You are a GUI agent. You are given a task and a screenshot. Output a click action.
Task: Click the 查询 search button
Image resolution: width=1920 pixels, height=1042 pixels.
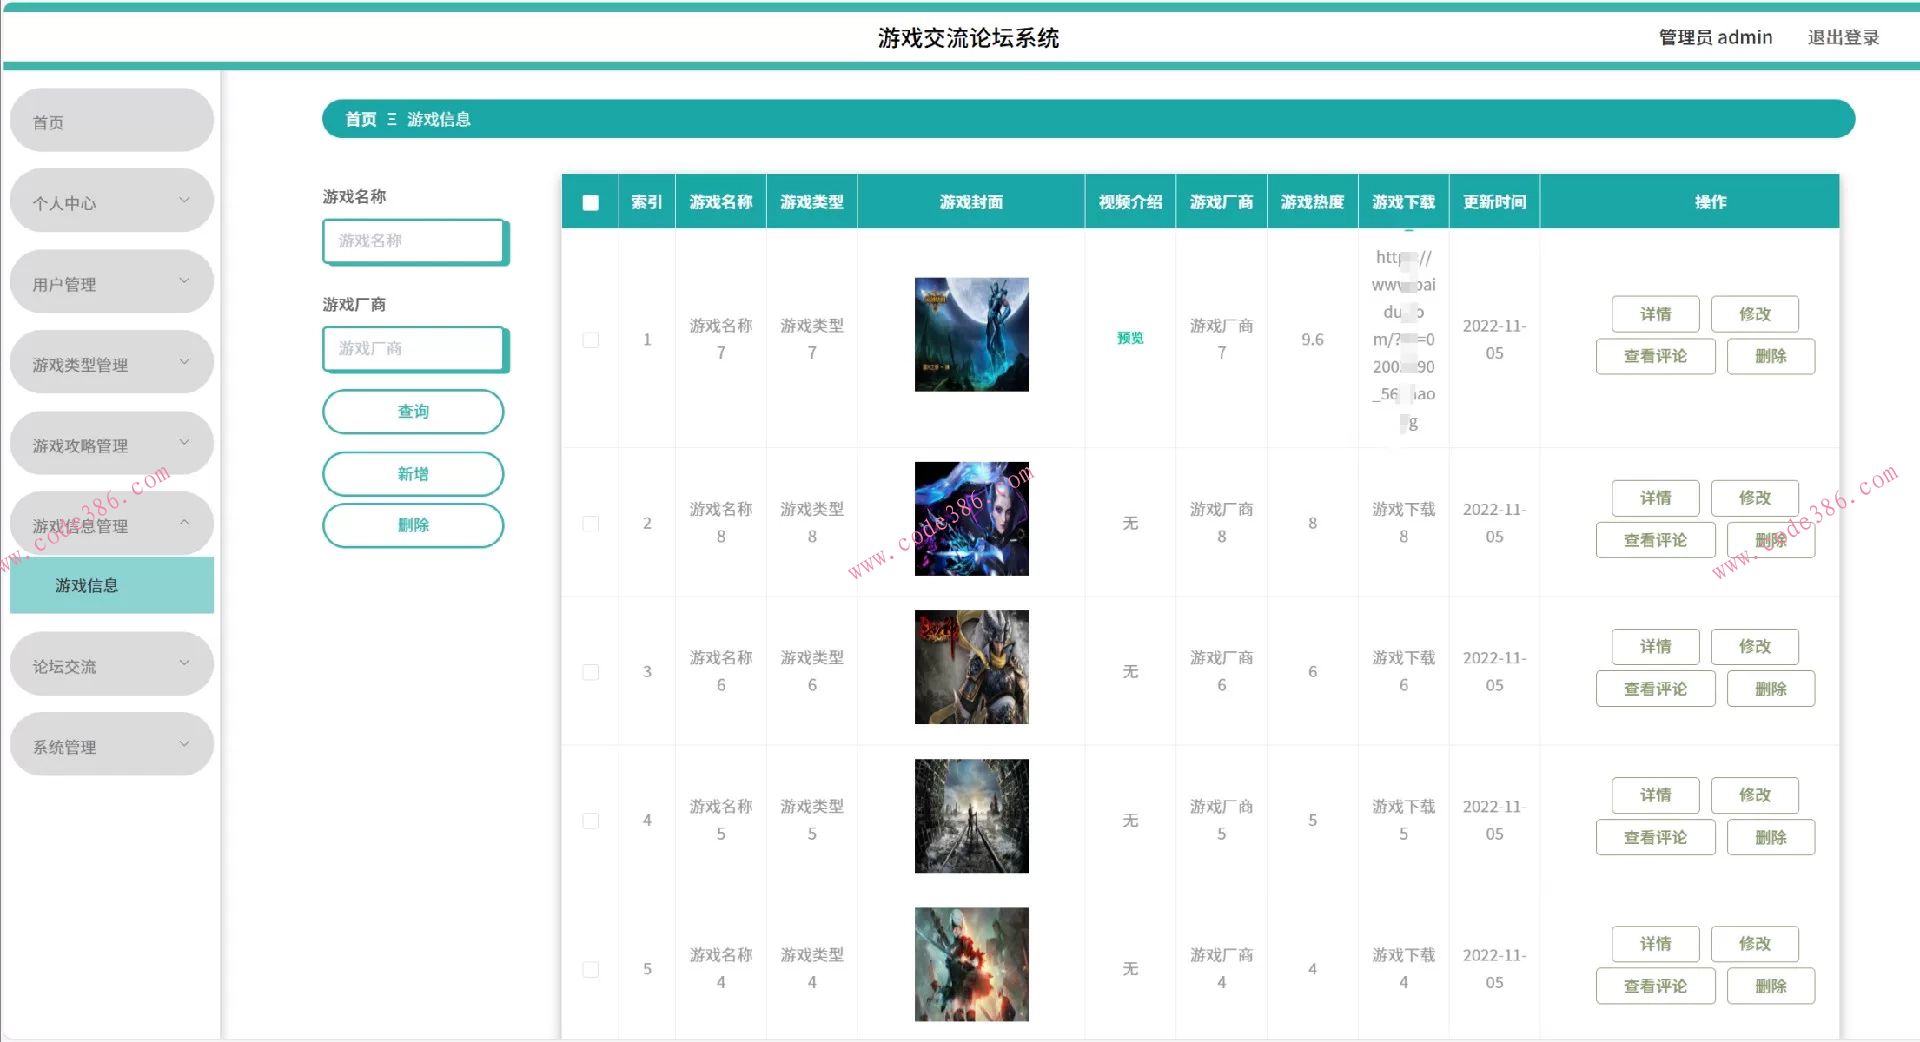(x=413, y=411)
